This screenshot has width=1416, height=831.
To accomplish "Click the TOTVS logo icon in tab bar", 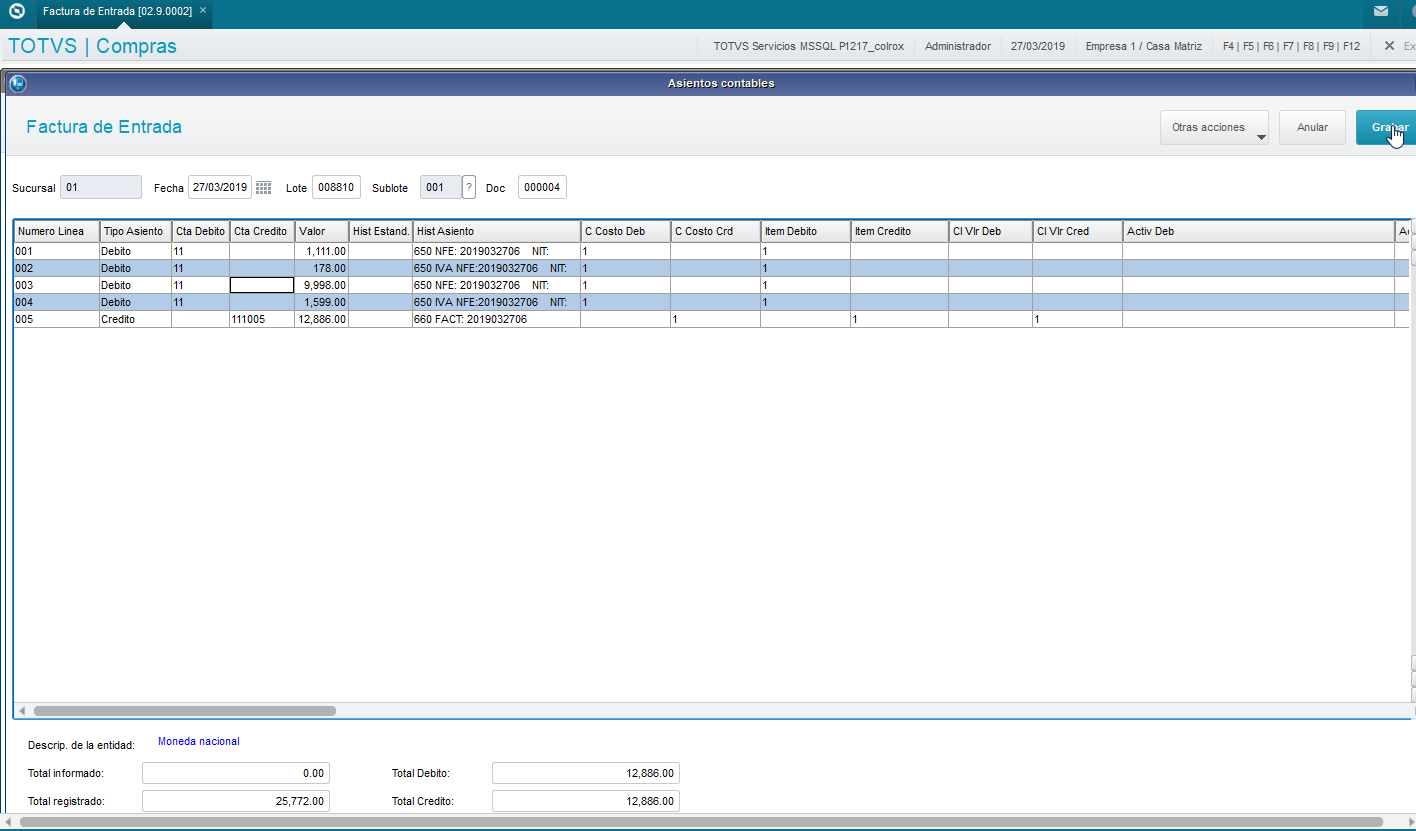I will [17, 11].
